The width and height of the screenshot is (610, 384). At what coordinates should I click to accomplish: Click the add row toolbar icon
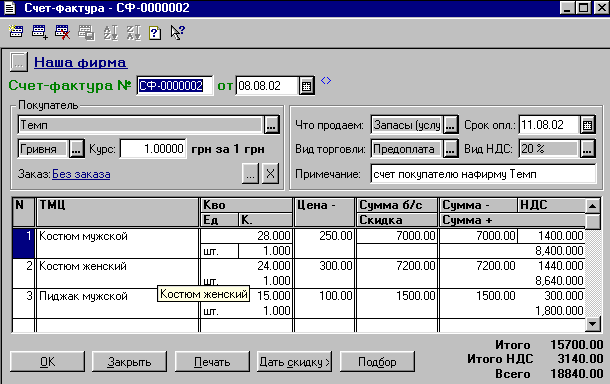point(39,32)
